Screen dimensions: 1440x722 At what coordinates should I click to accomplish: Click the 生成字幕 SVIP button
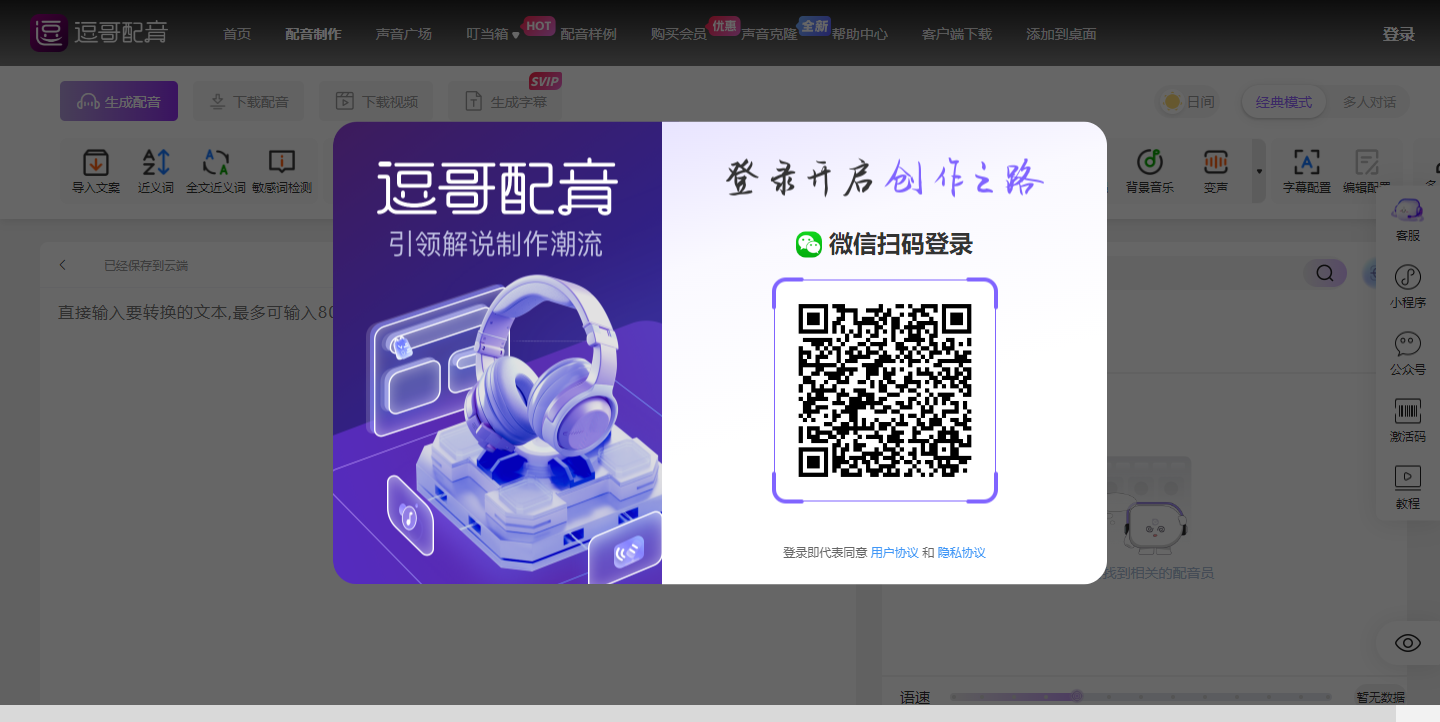[x=505, y=101]
